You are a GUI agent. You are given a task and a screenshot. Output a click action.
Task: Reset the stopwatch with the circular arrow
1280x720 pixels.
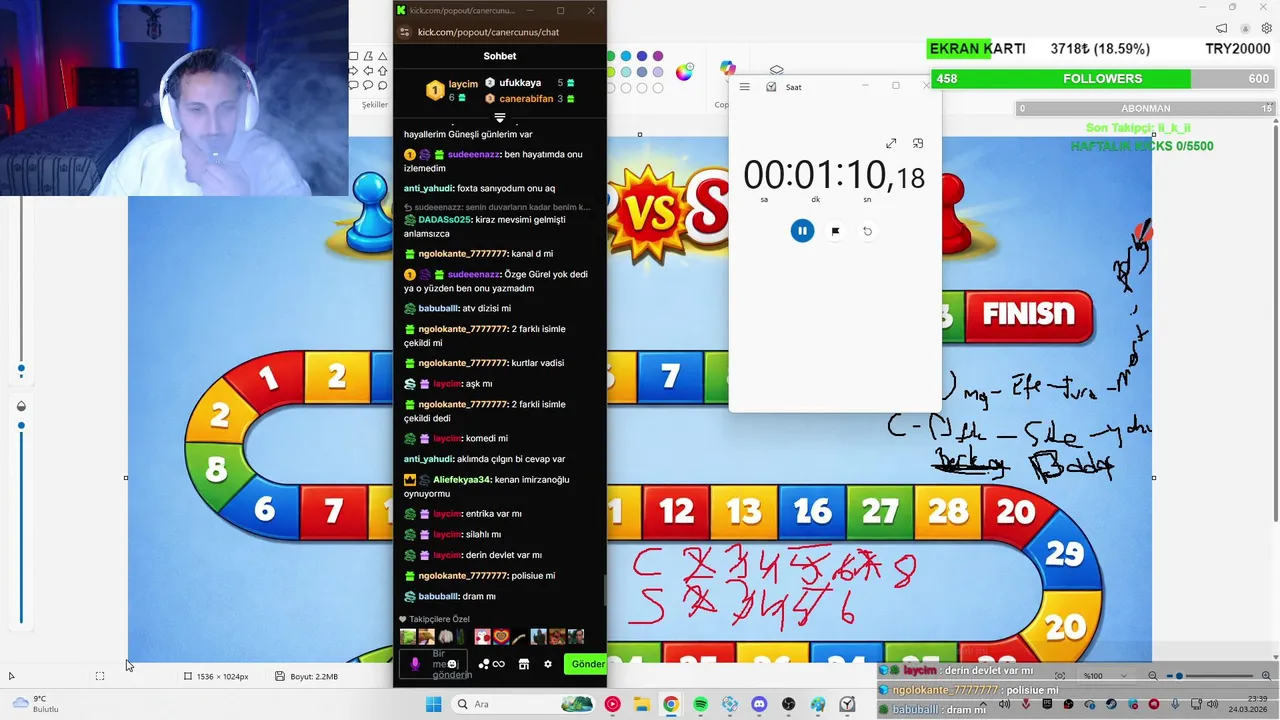point(867,231)
